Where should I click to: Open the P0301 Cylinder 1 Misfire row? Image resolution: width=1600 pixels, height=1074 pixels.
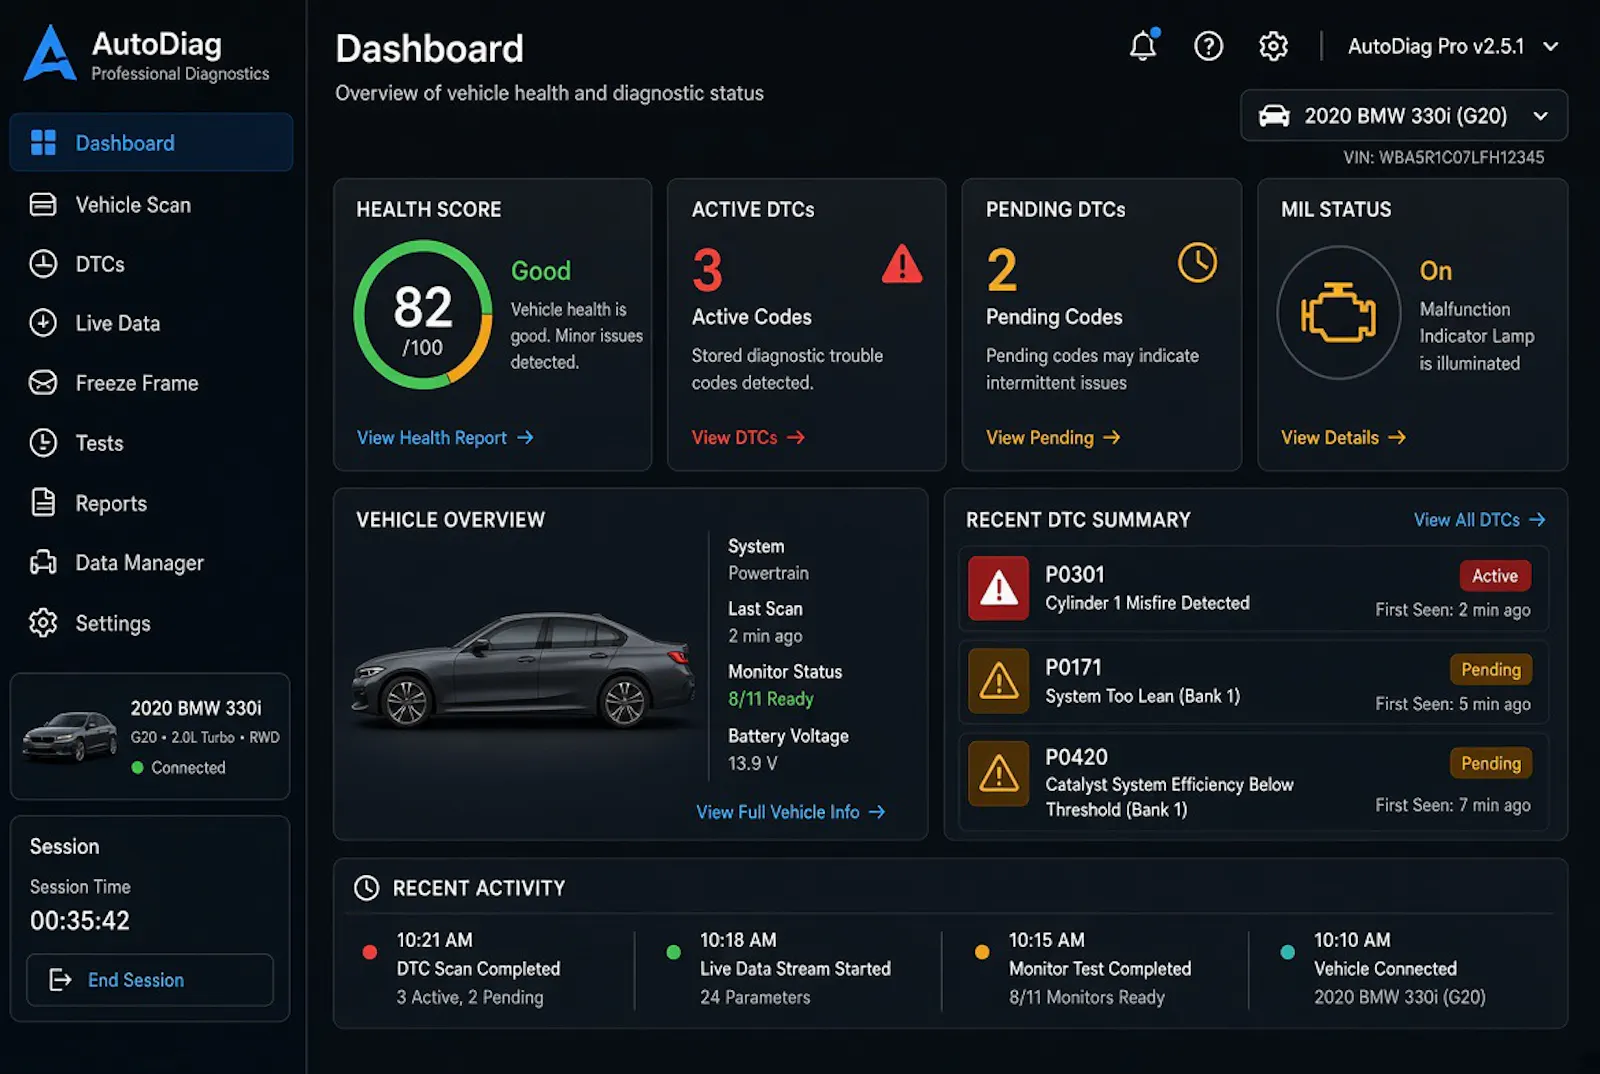click(x=1254, y=589)
